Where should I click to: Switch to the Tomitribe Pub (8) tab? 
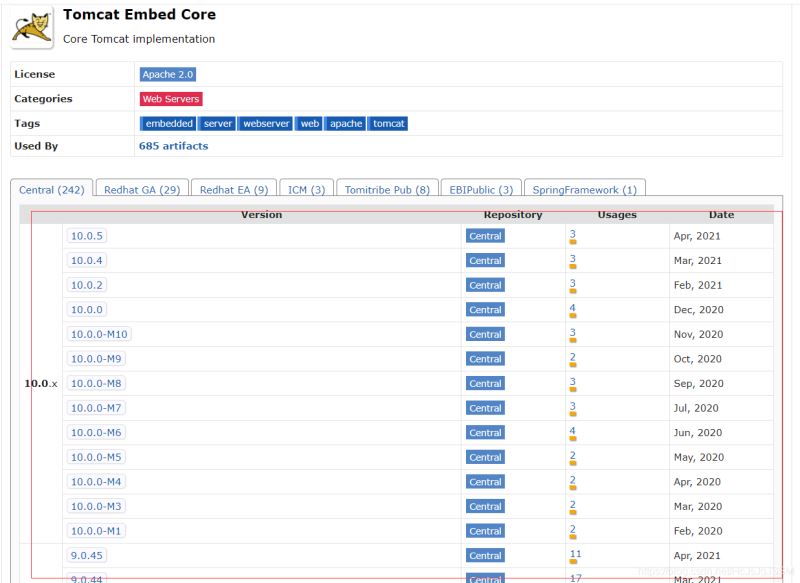click(x=387, y=190)
